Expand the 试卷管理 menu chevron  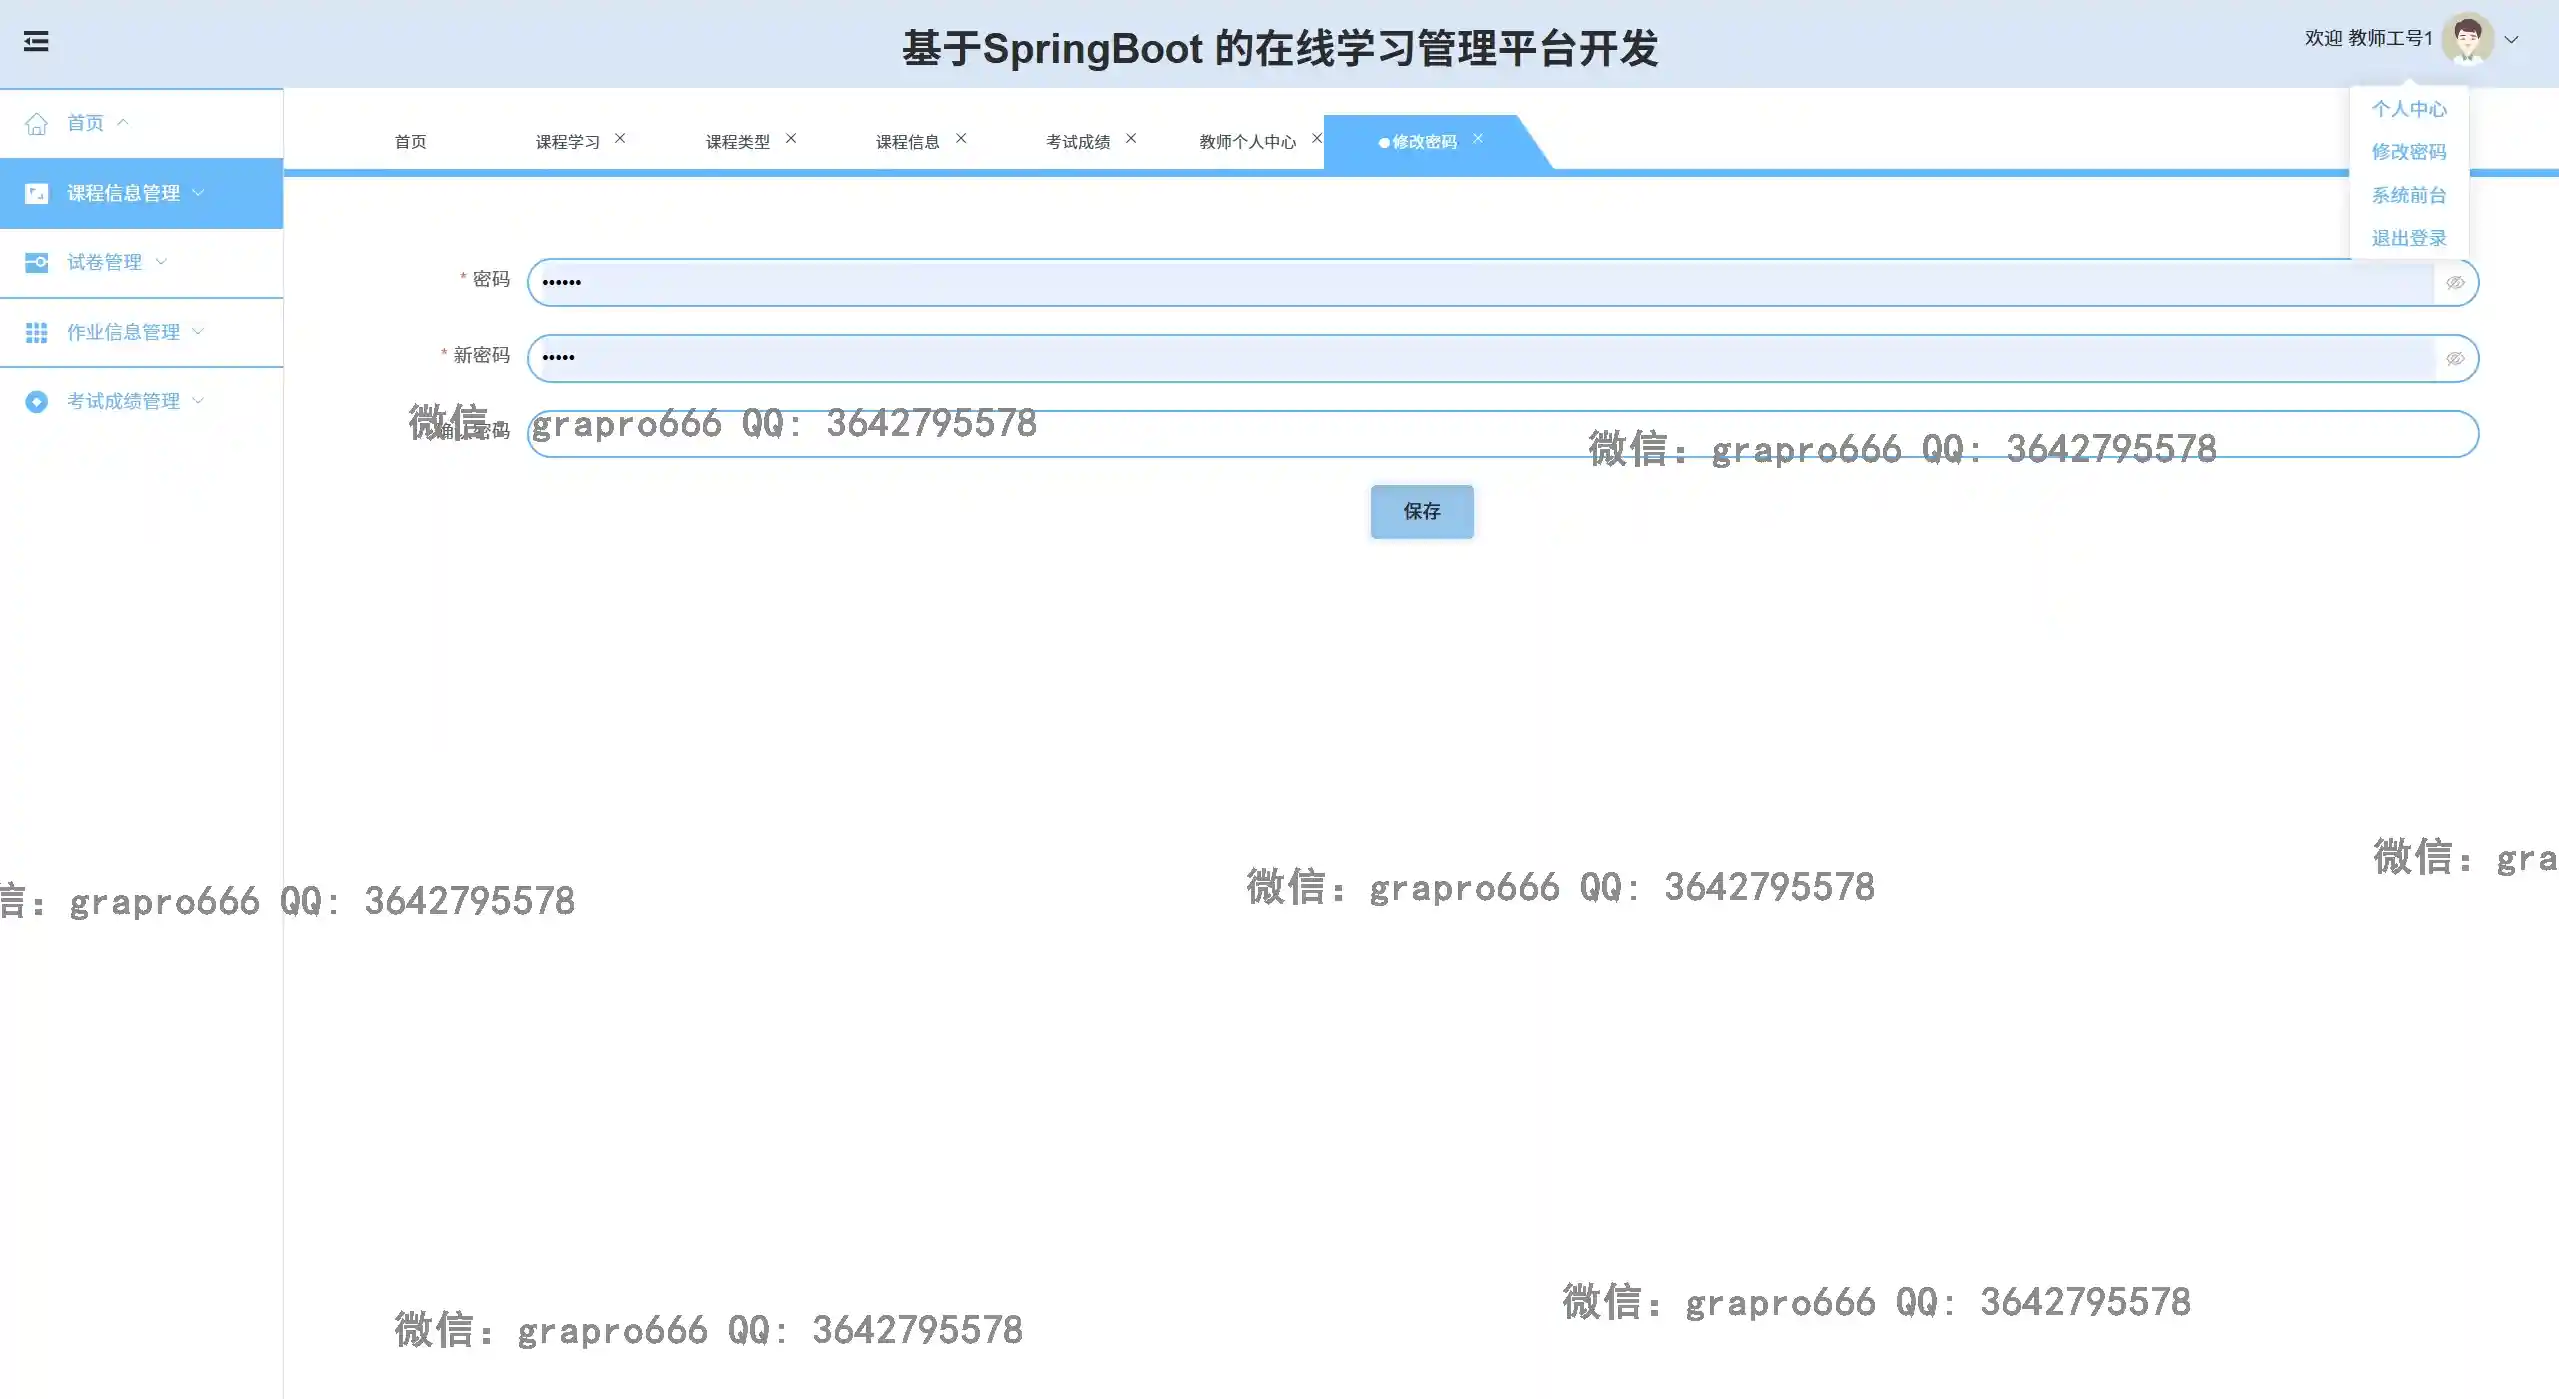pyautogui.click(x=161, y=262)
